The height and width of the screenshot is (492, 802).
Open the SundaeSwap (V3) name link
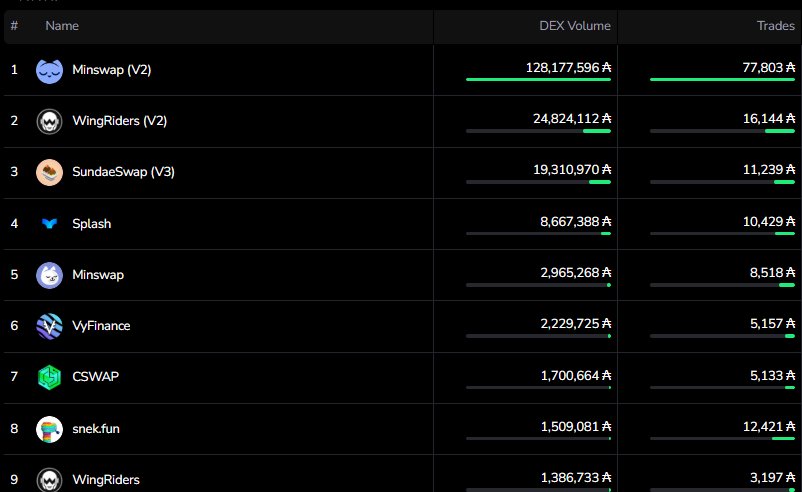pos(123,172)
